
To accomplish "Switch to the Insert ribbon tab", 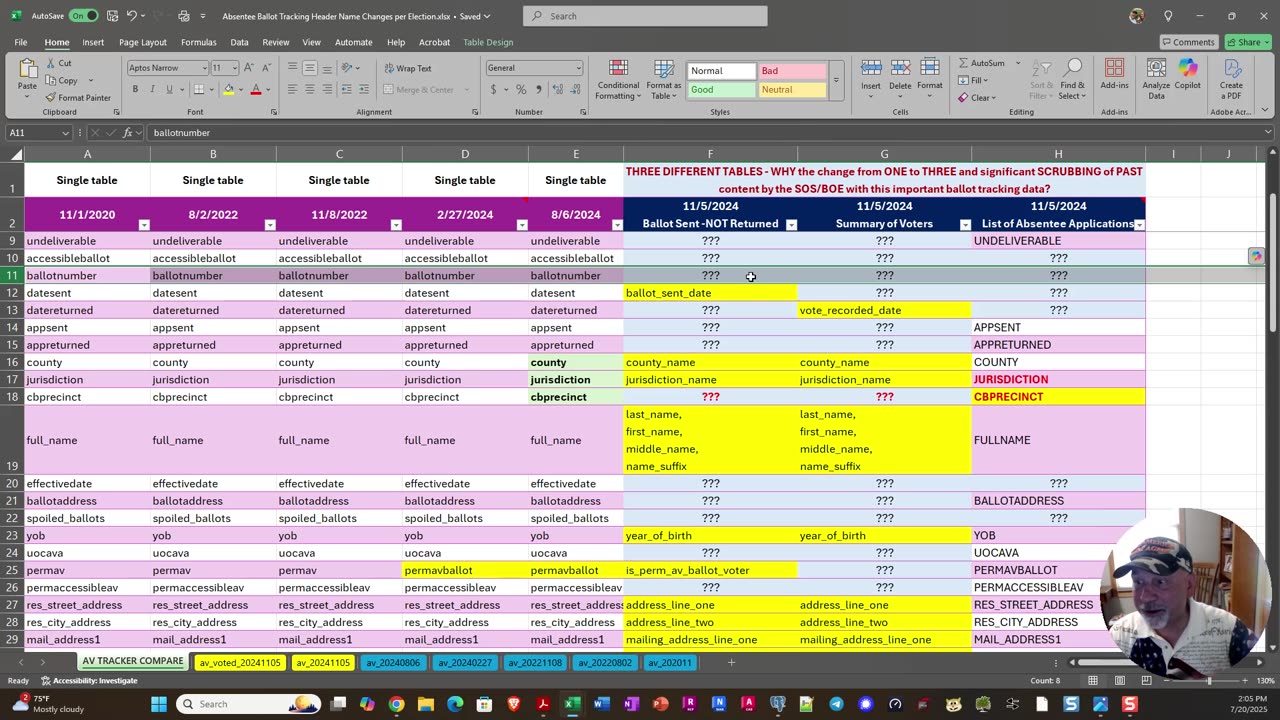I will (93, 42).
